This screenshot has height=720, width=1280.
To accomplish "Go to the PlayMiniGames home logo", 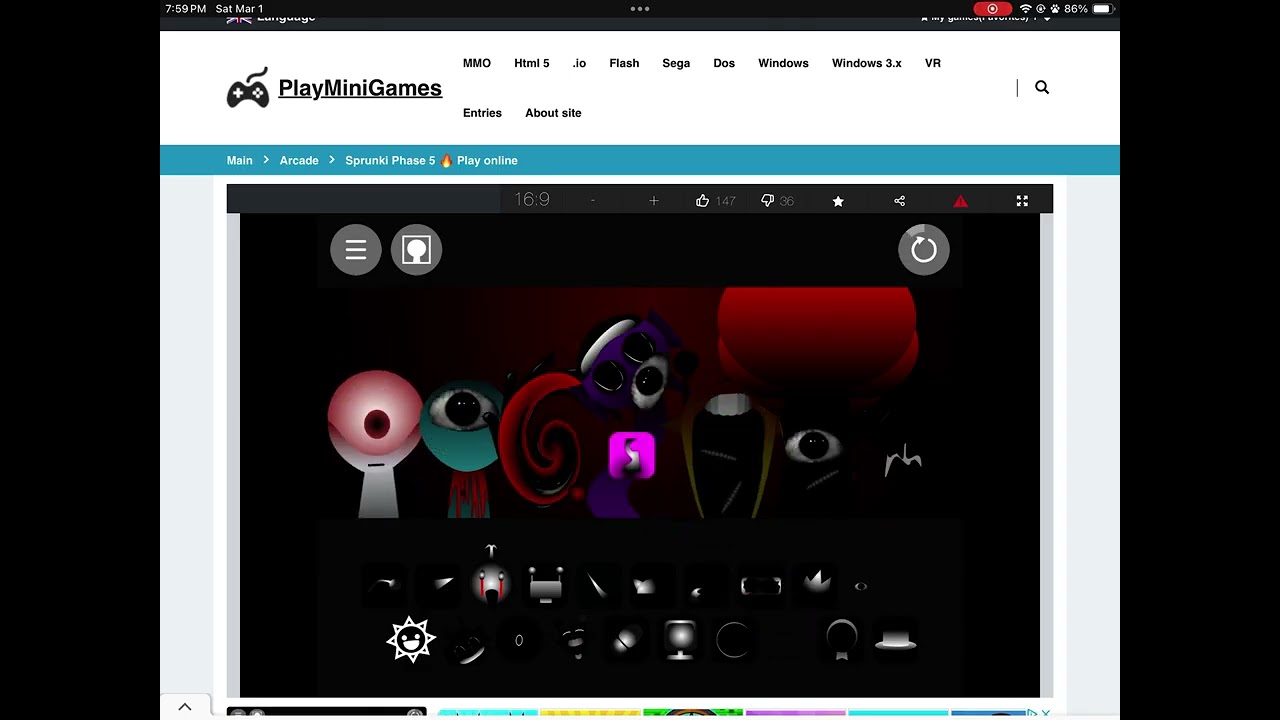I will [334, 88].
